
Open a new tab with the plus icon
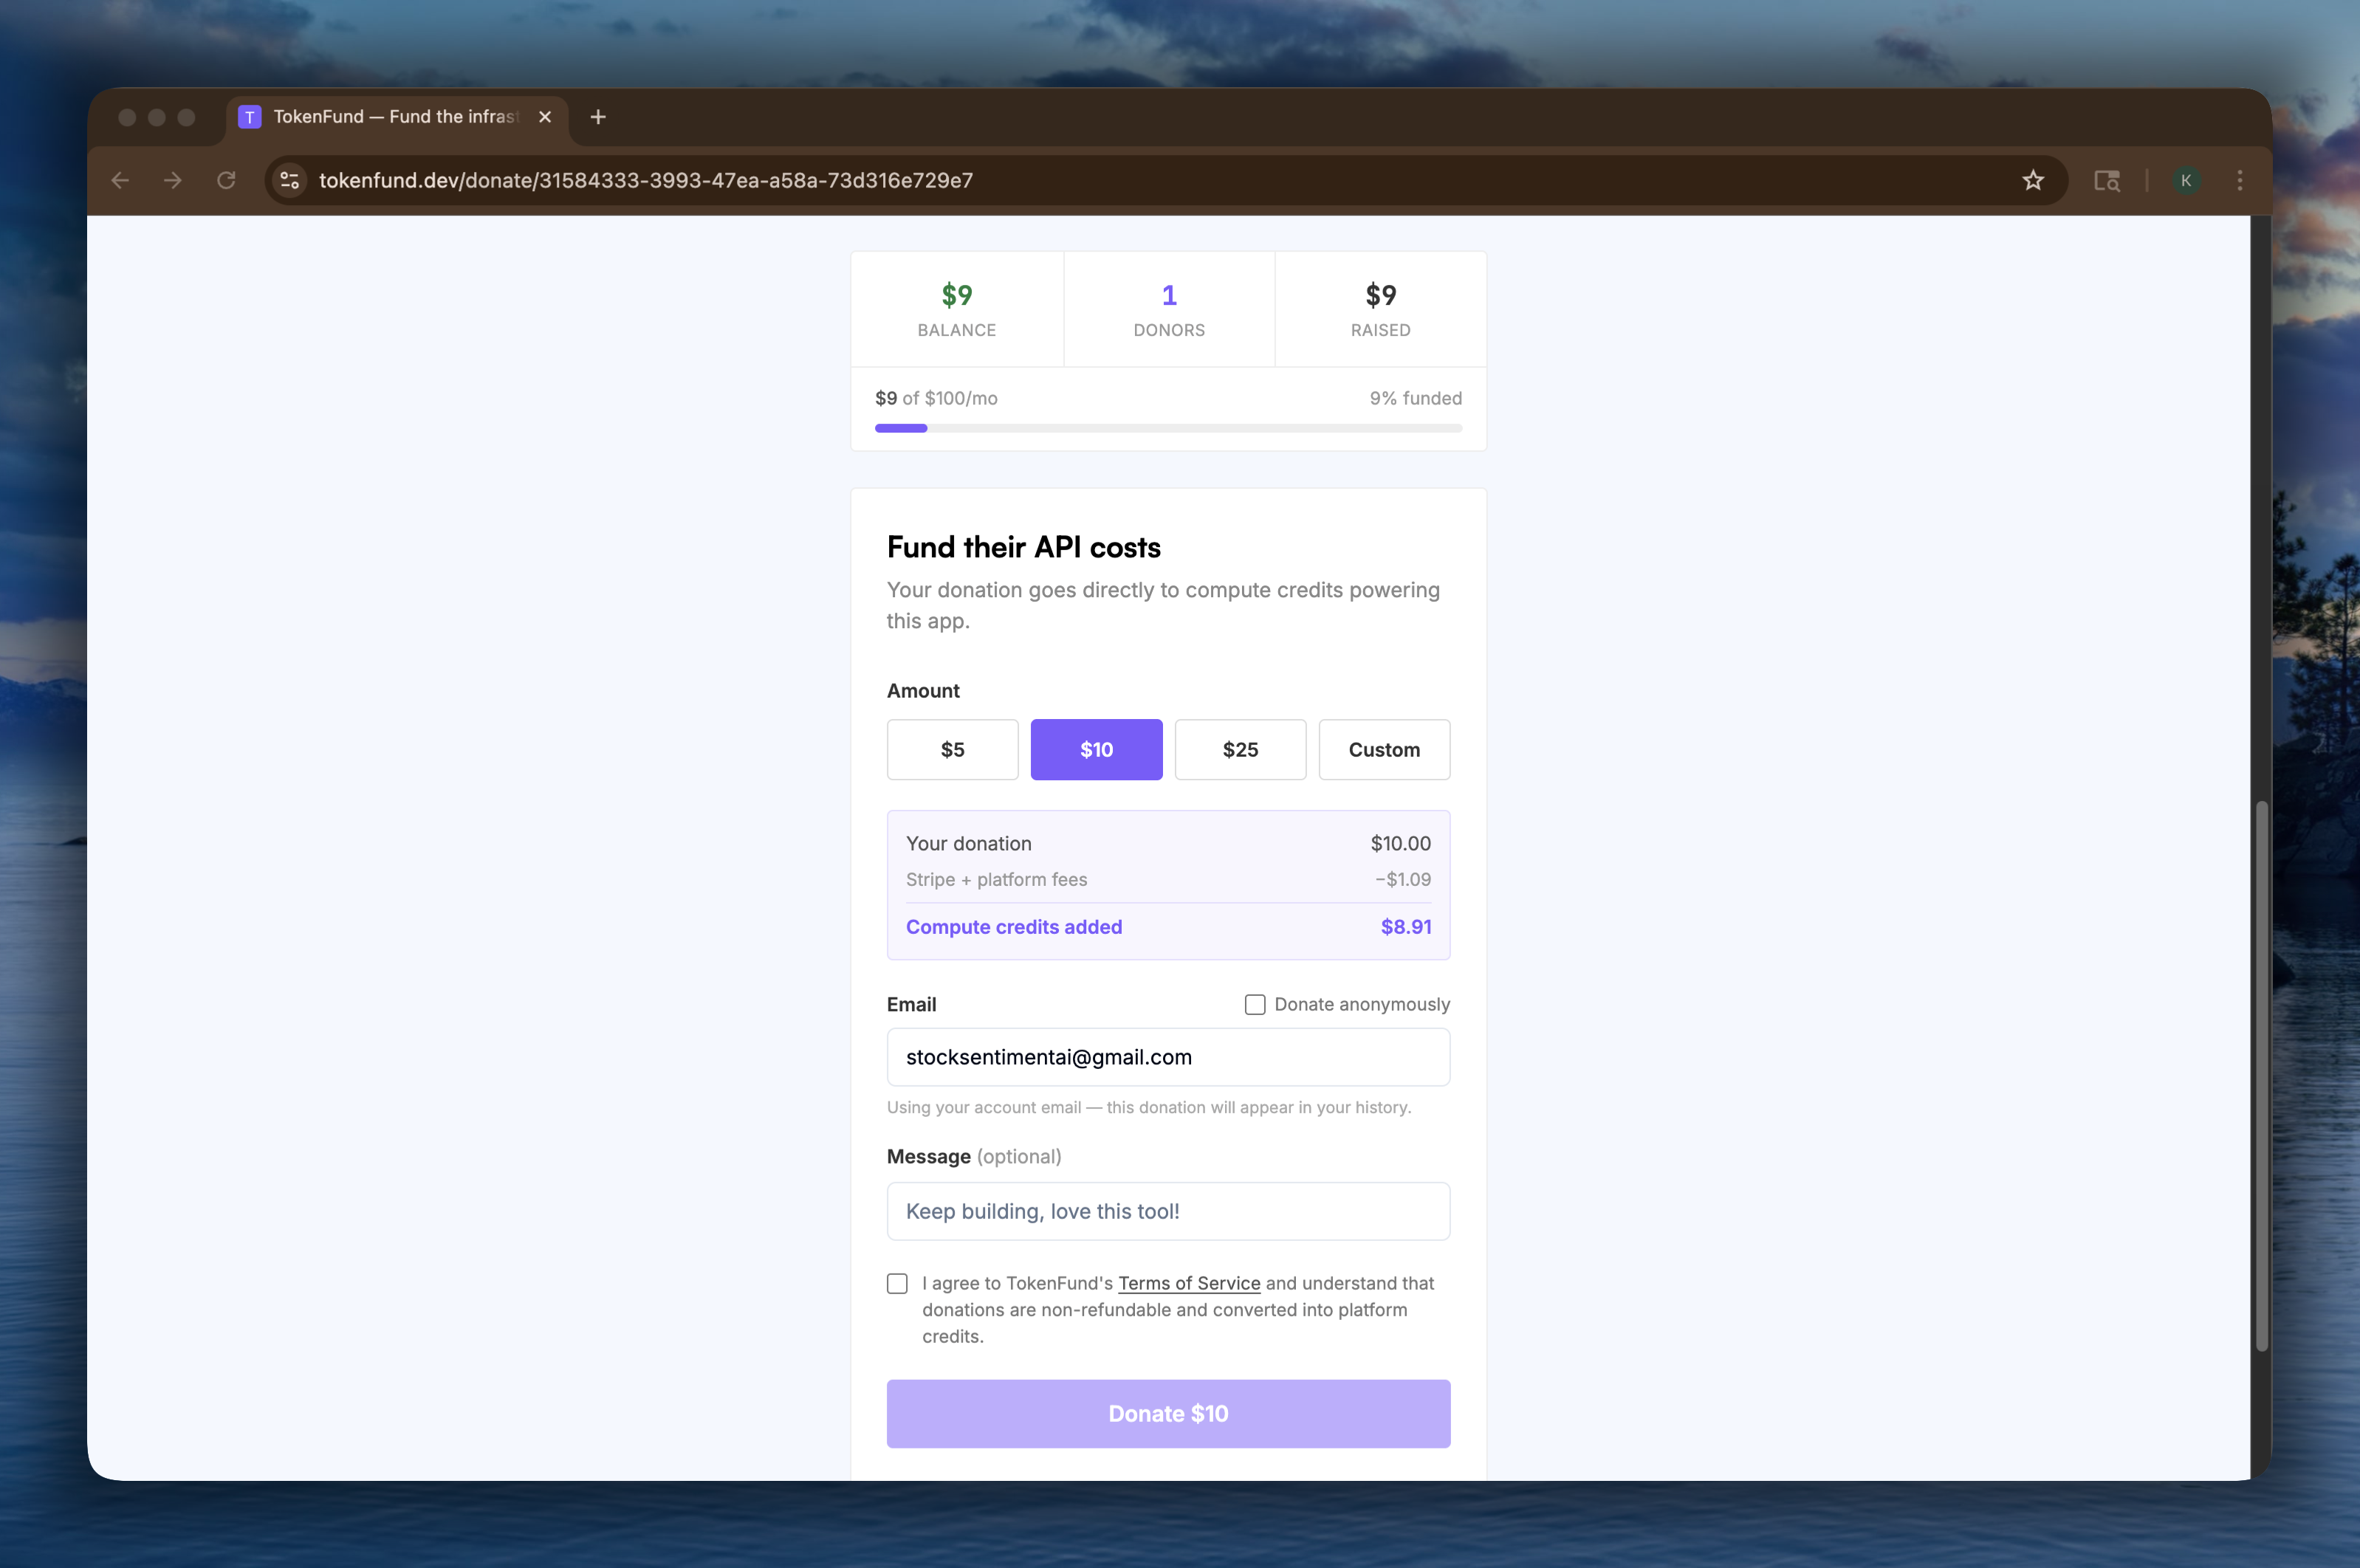coord(597,117)
